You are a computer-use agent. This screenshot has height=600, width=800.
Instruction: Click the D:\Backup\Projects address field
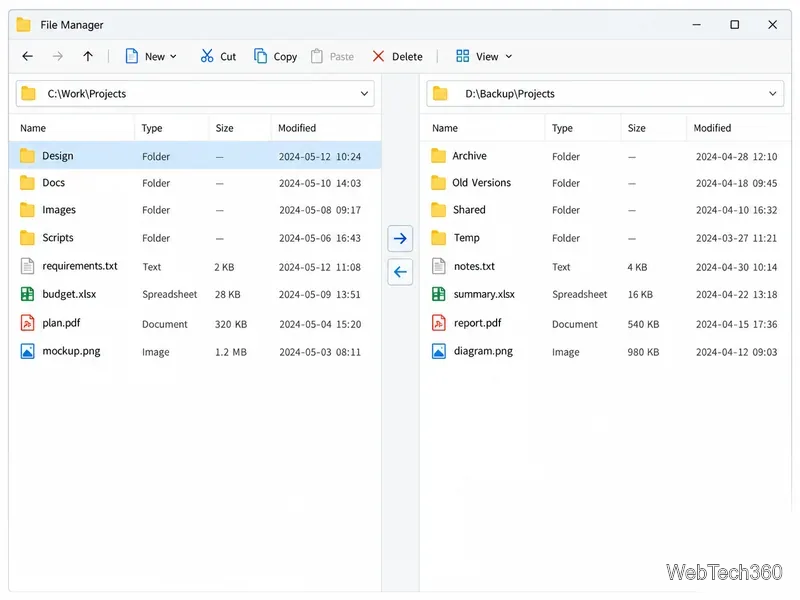(x=605, y=93)
